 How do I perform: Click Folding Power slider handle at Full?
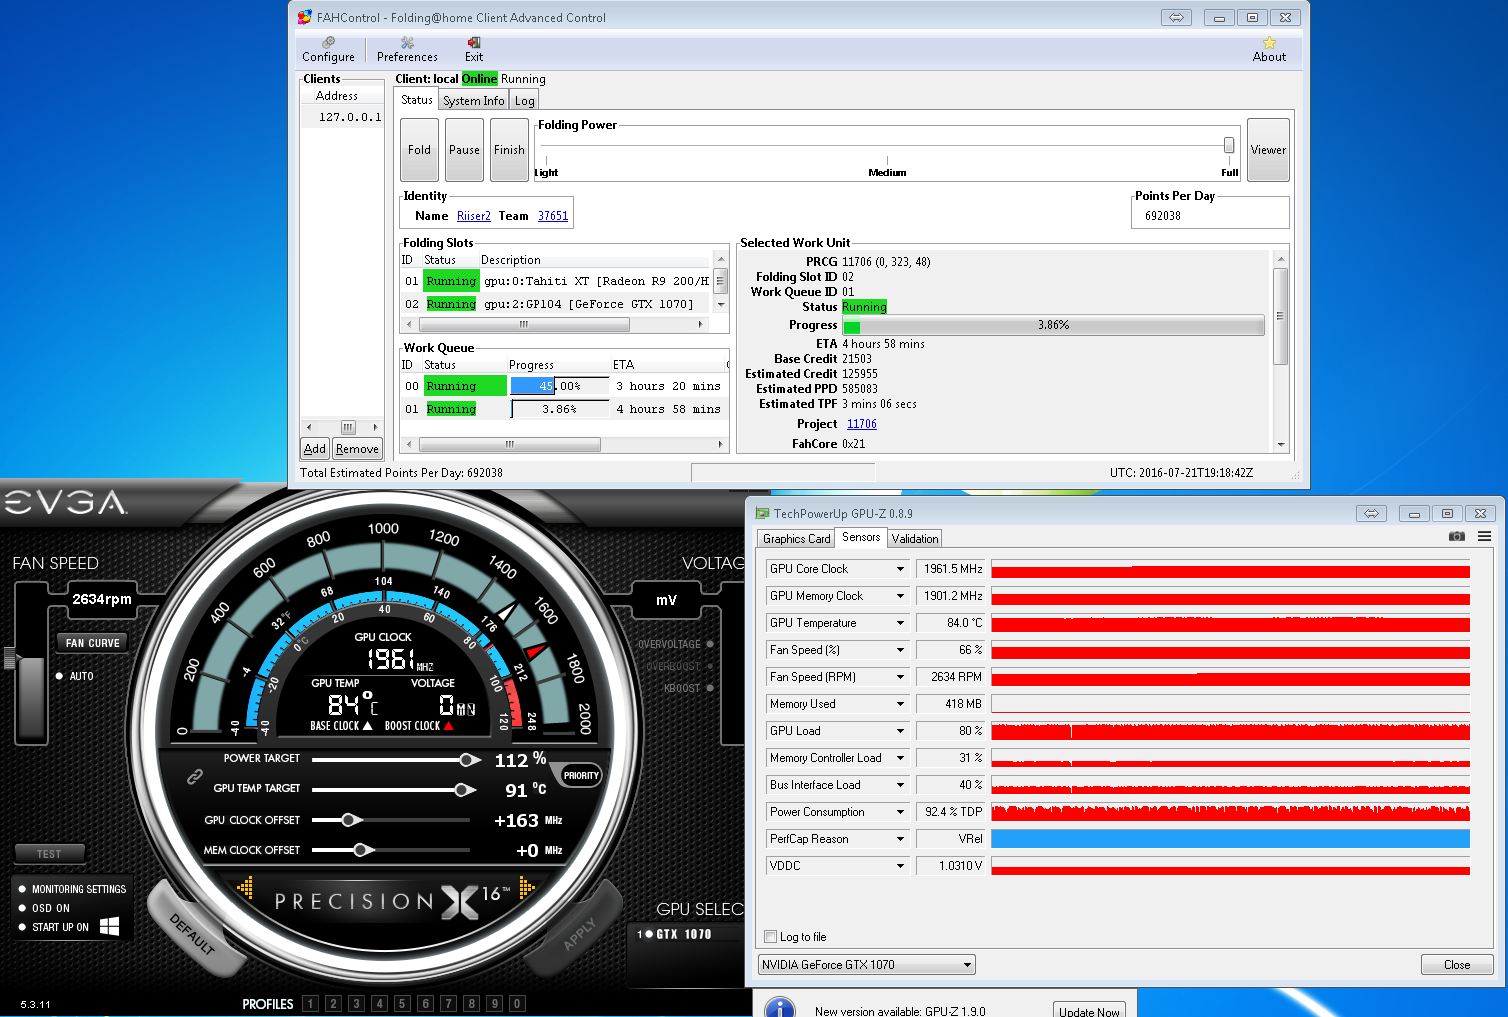tap(1229, 145)
